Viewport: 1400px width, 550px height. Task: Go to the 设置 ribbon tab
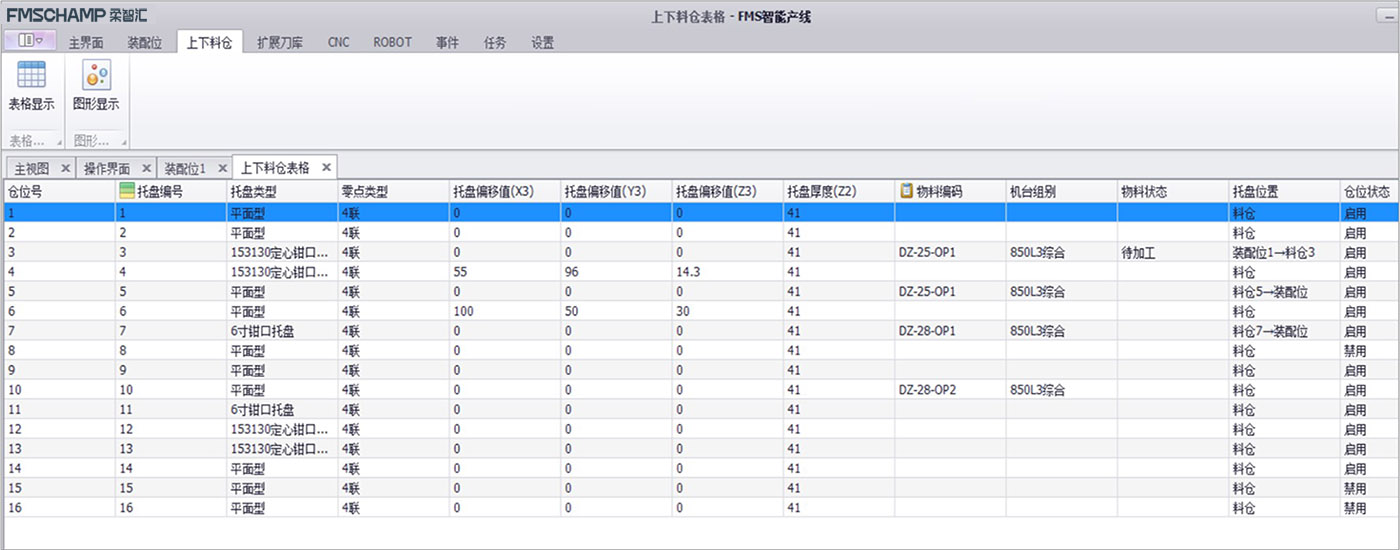pyautogui.click(x=542, y=43)
